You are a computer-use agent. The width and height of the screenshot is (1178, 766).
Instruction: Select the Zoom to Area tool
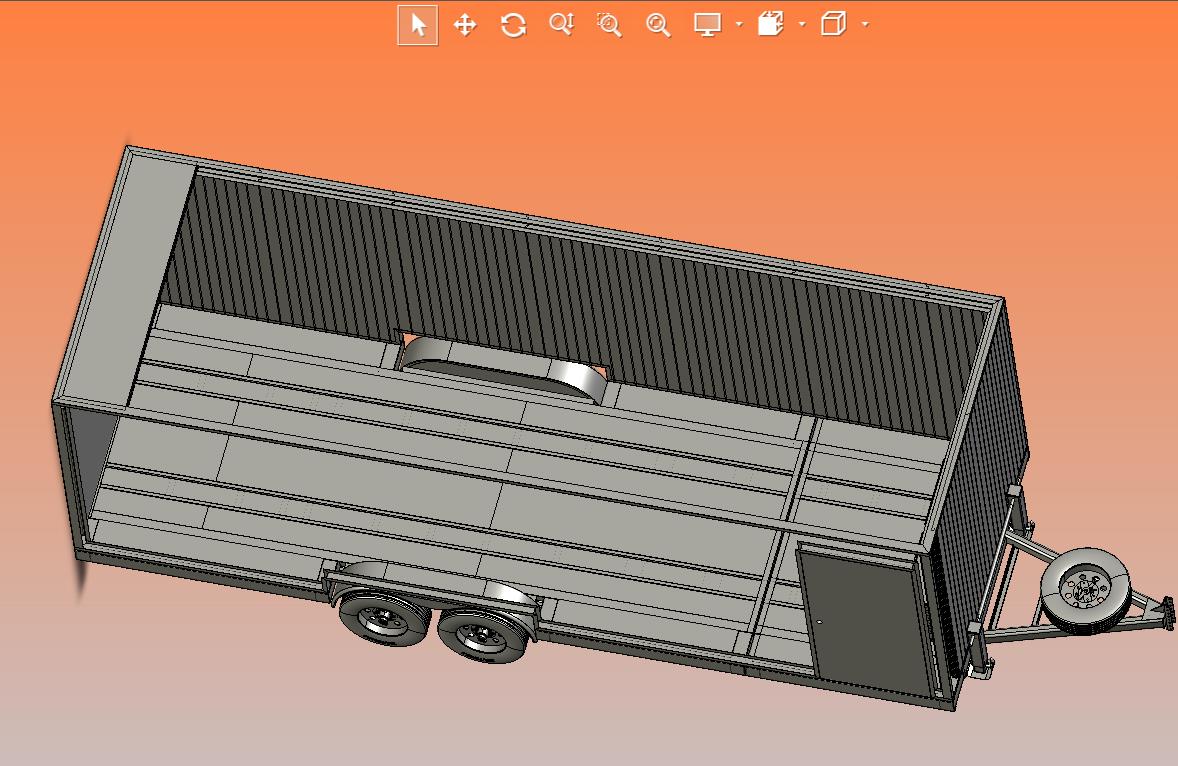[609, 25]
